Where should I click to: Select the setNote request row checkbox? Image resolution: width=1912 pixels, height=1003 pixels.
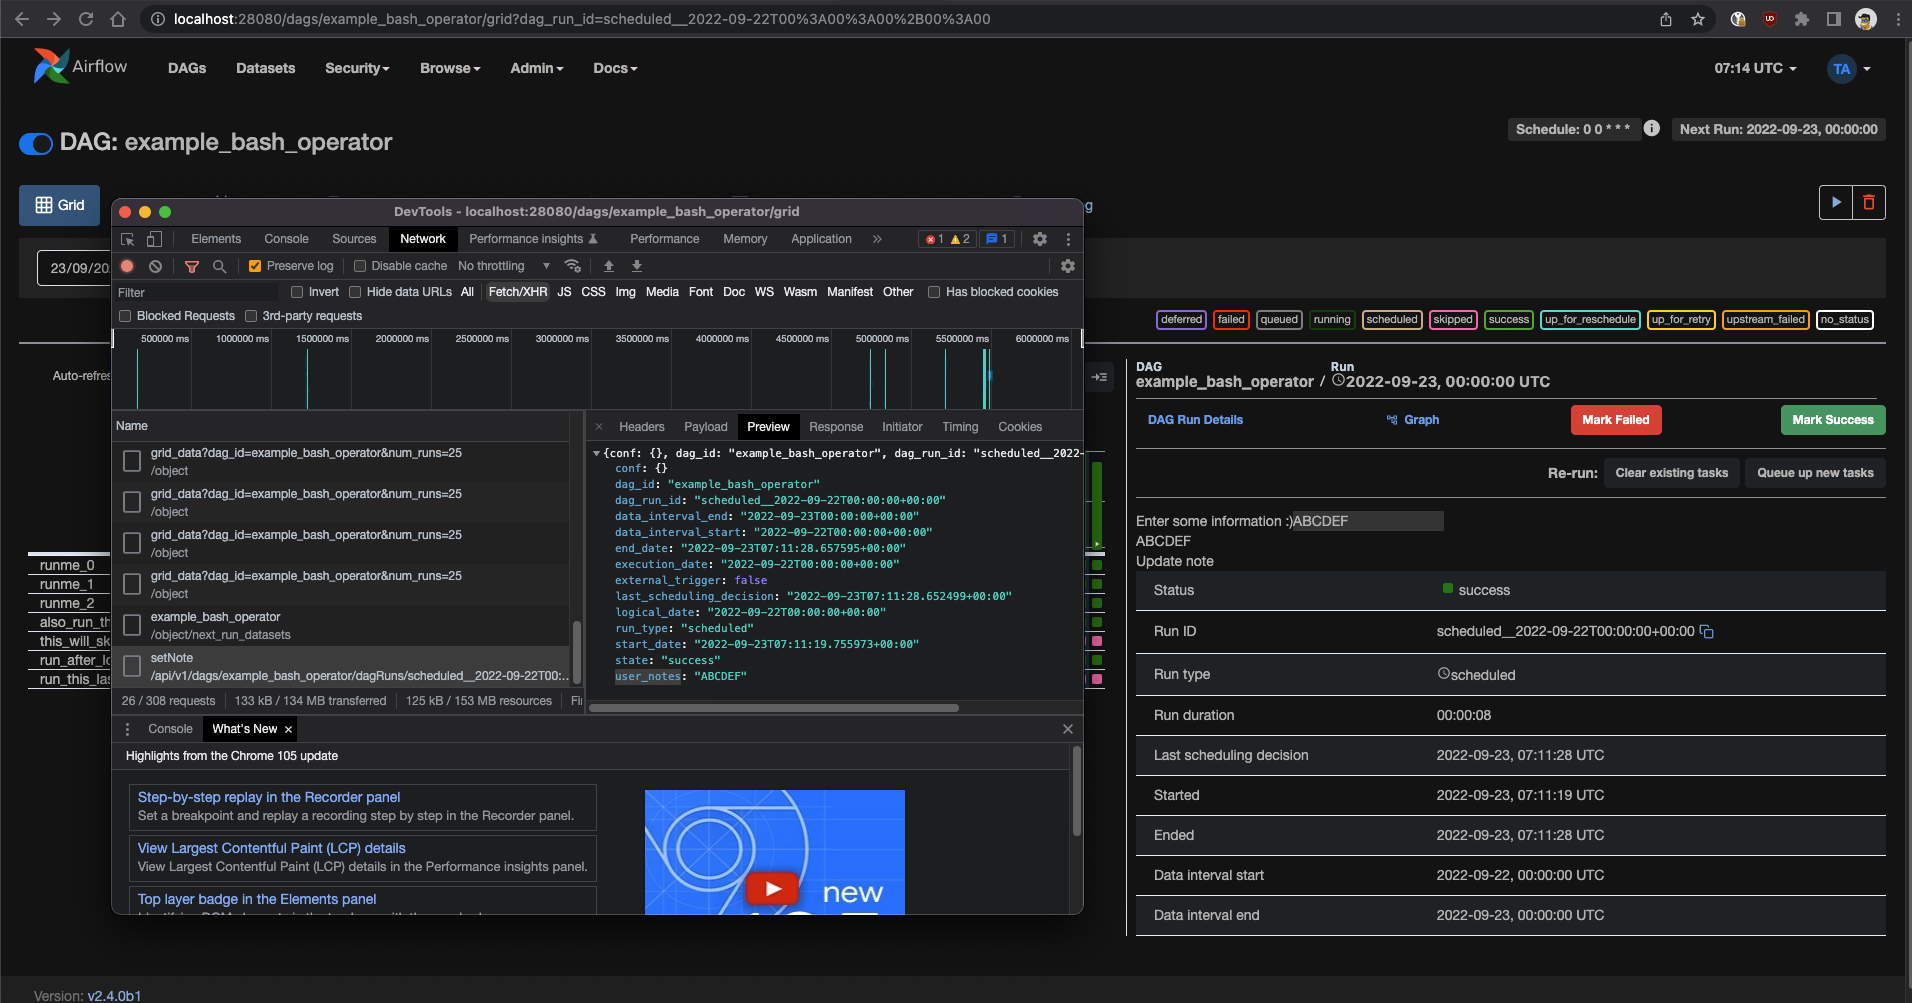point(131,666)
